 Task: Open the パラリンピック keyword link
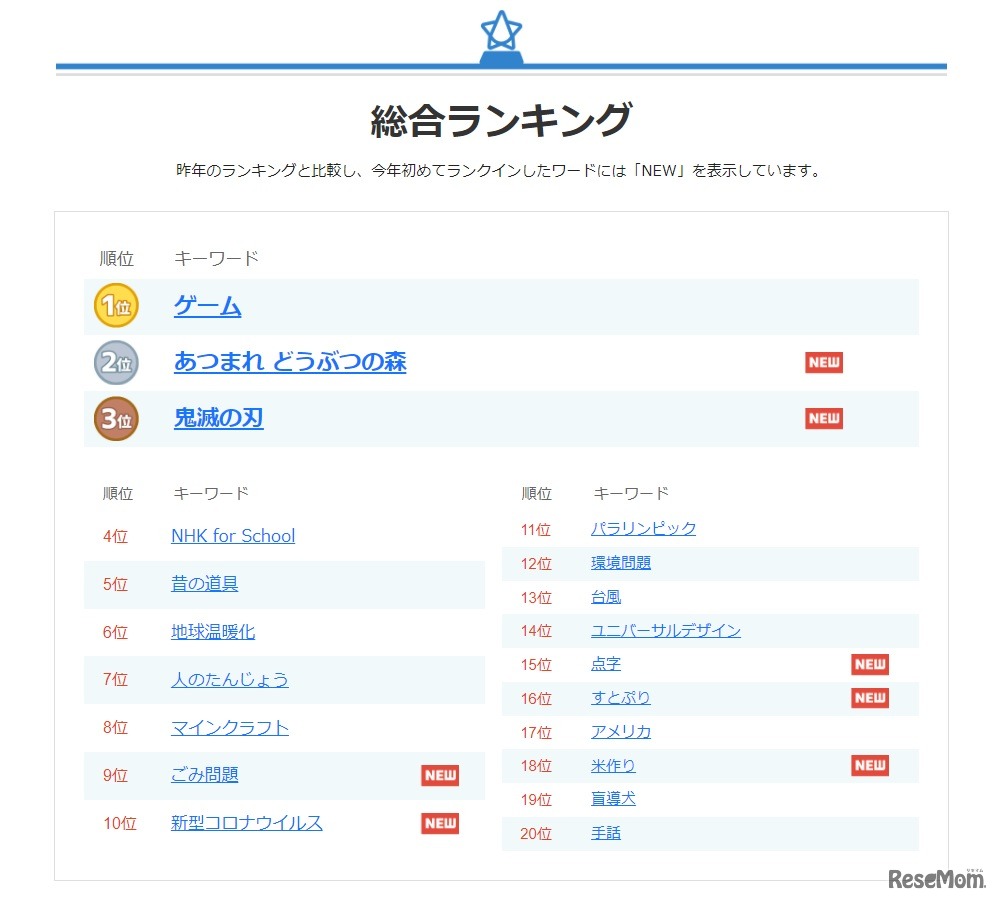click(x=643, y=529)
